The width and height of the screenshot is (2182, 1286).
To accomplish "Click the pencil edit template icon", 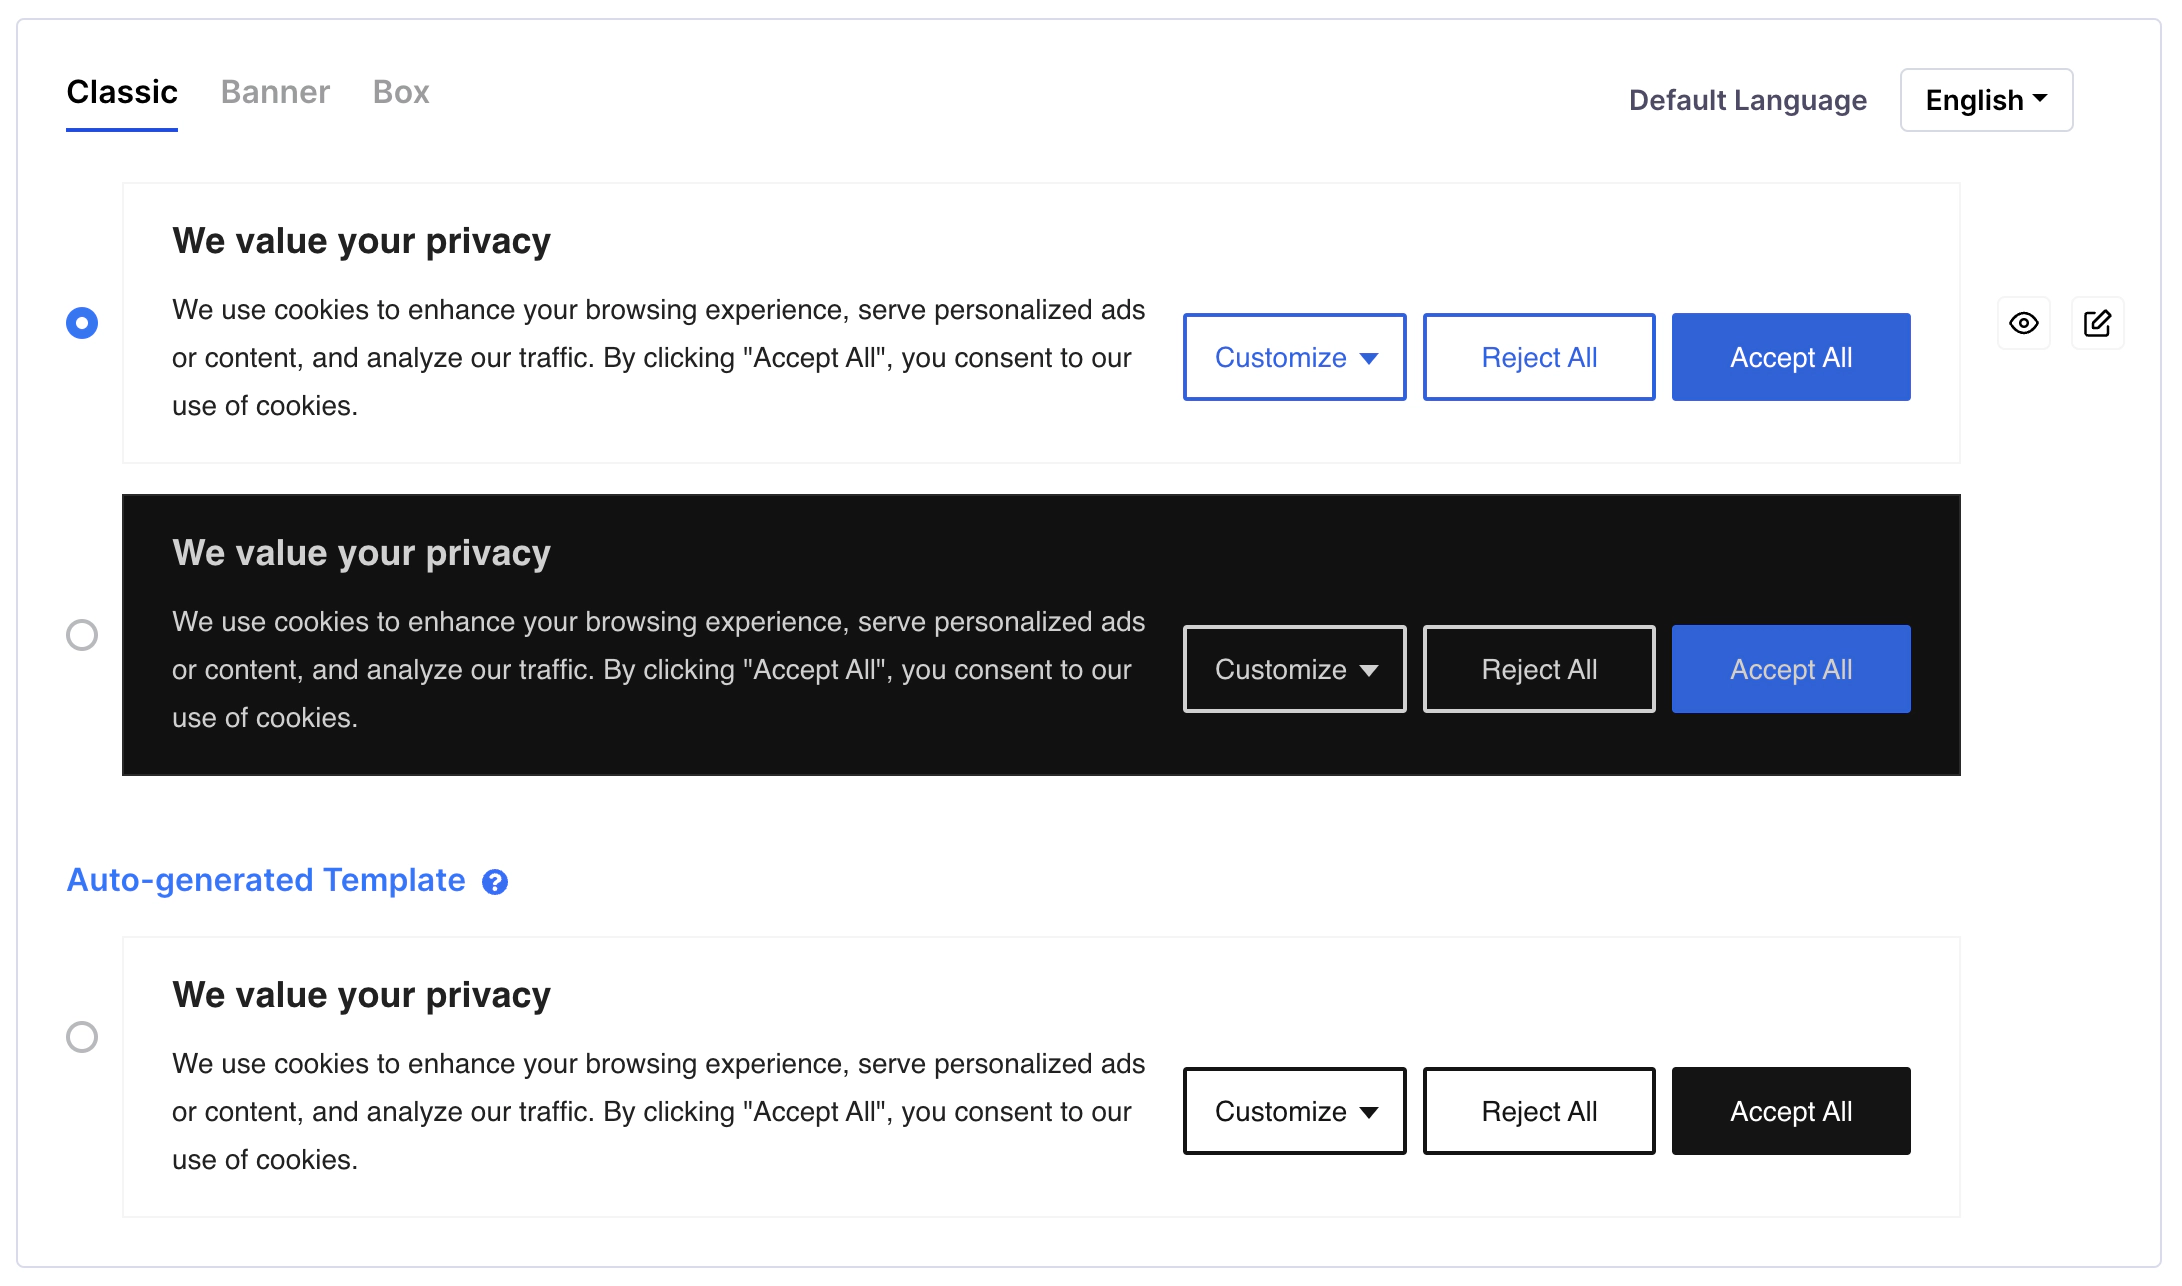I will click(2097, 323).
